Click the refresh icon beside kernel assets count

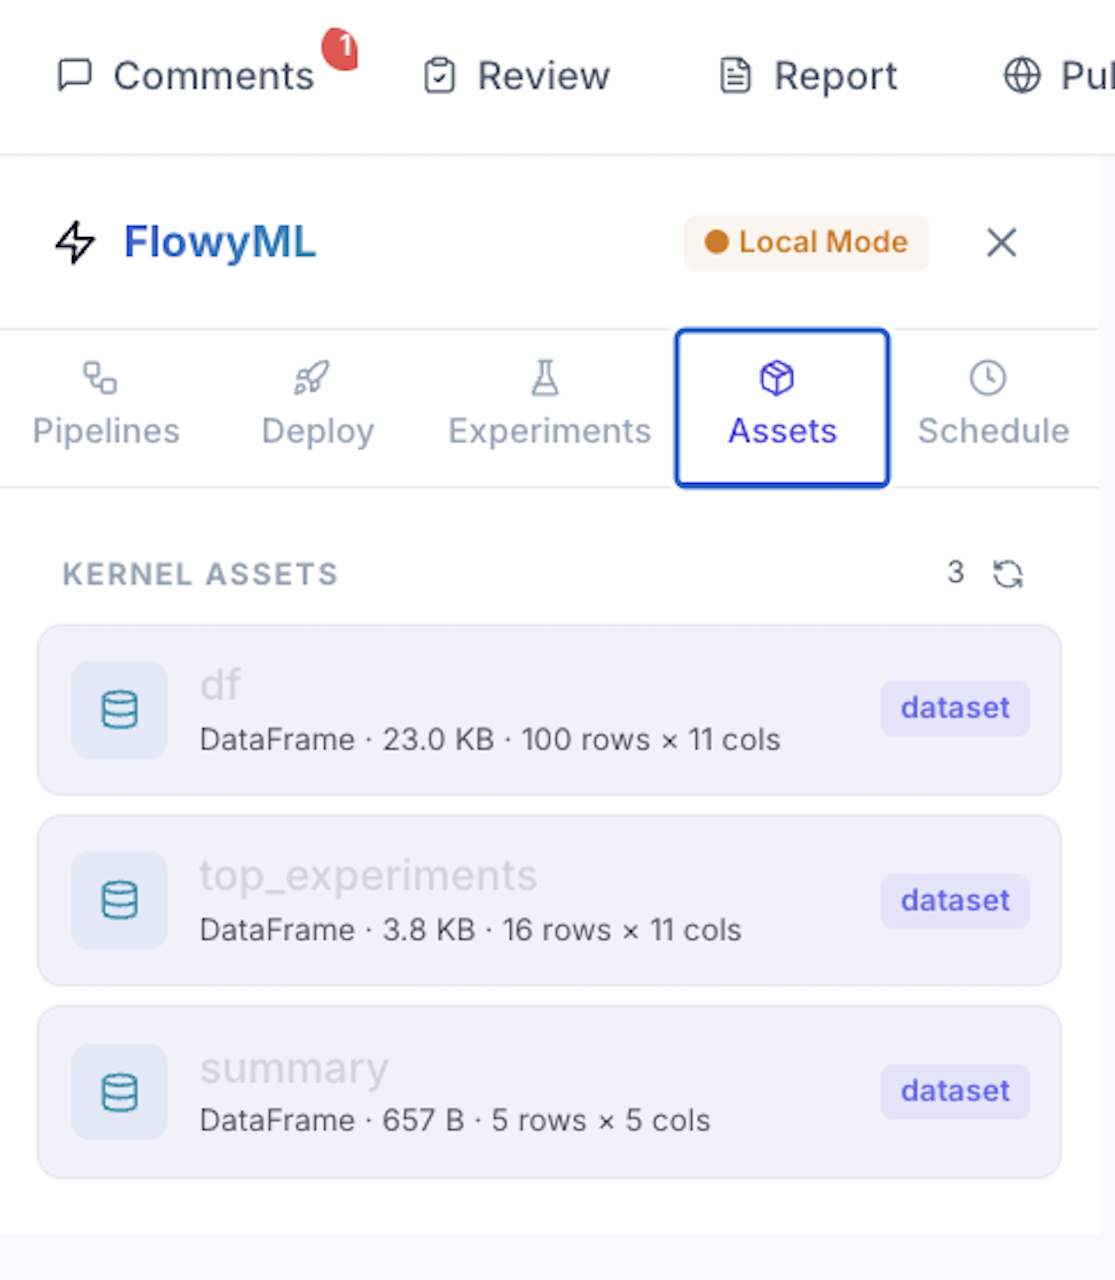pyautogui.click(x=1008, y=573)
